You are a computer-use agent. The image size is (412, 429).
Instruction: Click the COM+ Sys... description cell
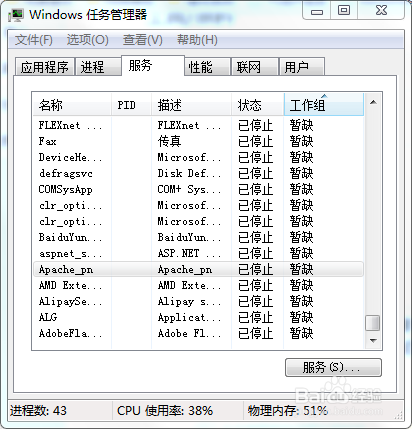click(x=189, y=189)
